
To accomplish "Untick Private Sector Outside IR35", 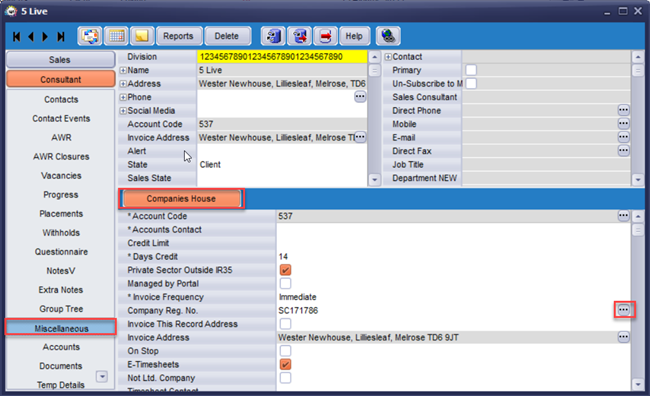I will pos(285,270).
